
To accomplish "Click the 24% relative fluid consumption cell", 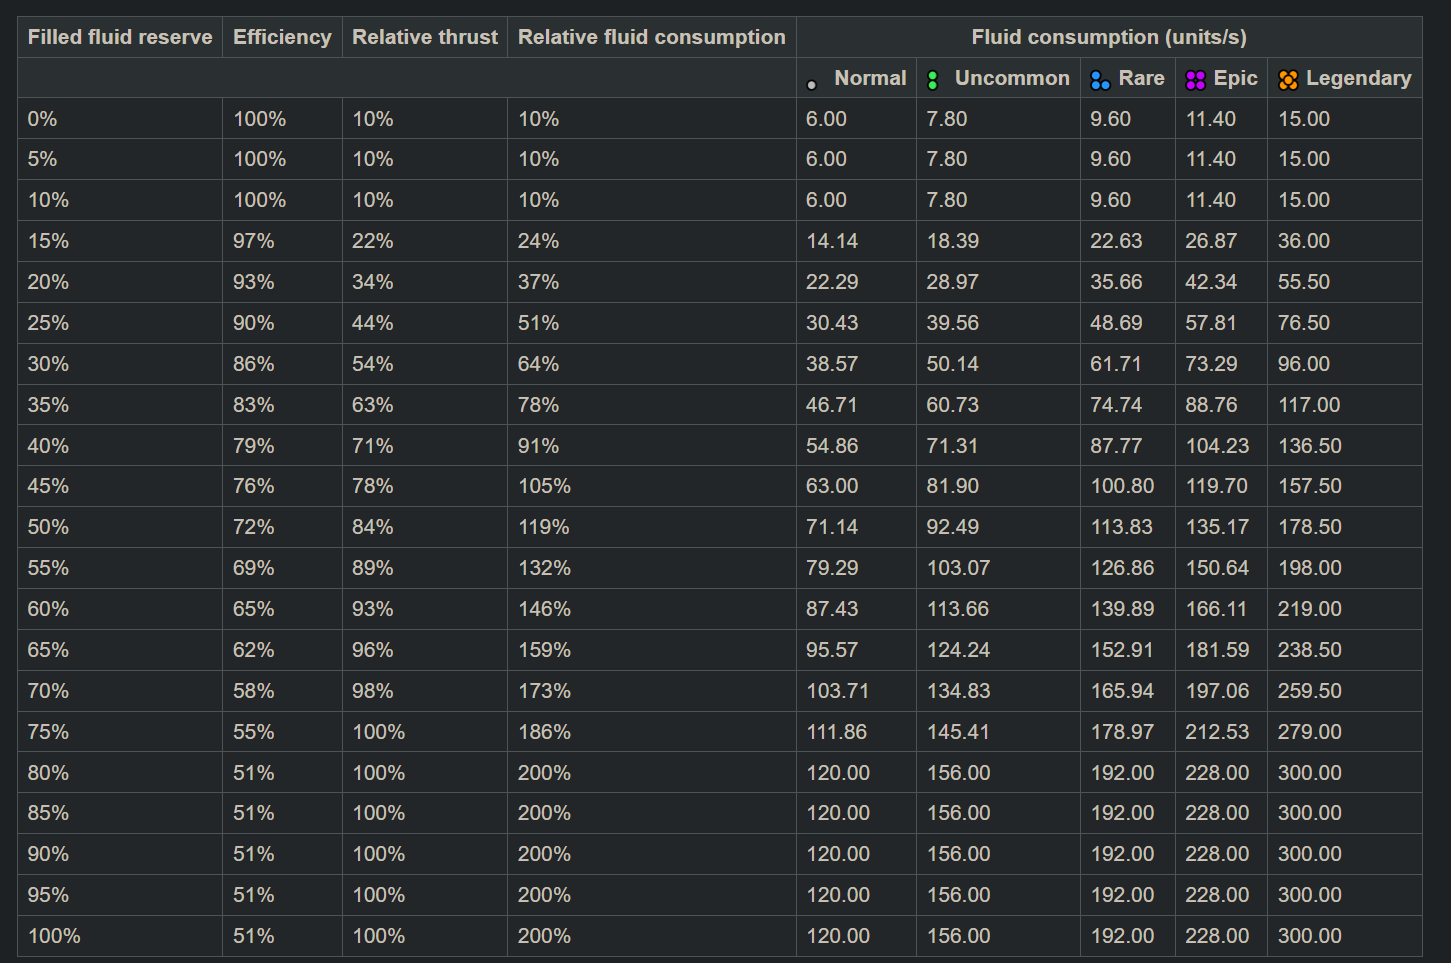I will click(652, 241).
